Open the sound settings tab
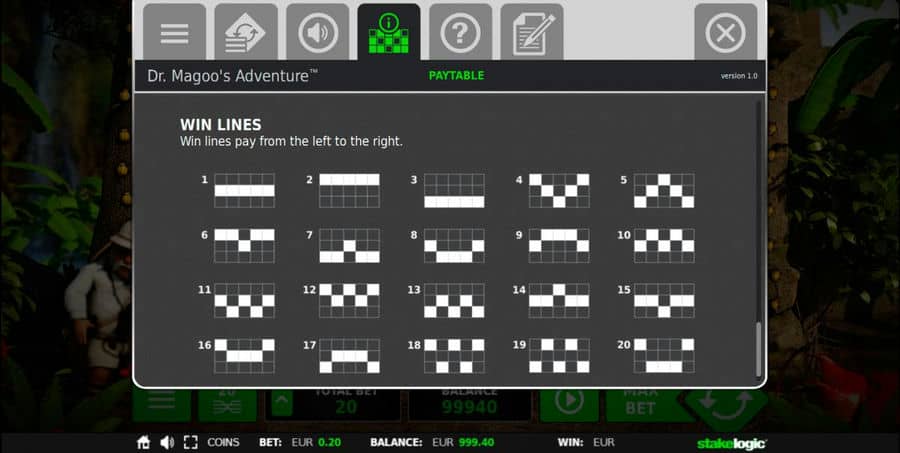 [317, 33]
